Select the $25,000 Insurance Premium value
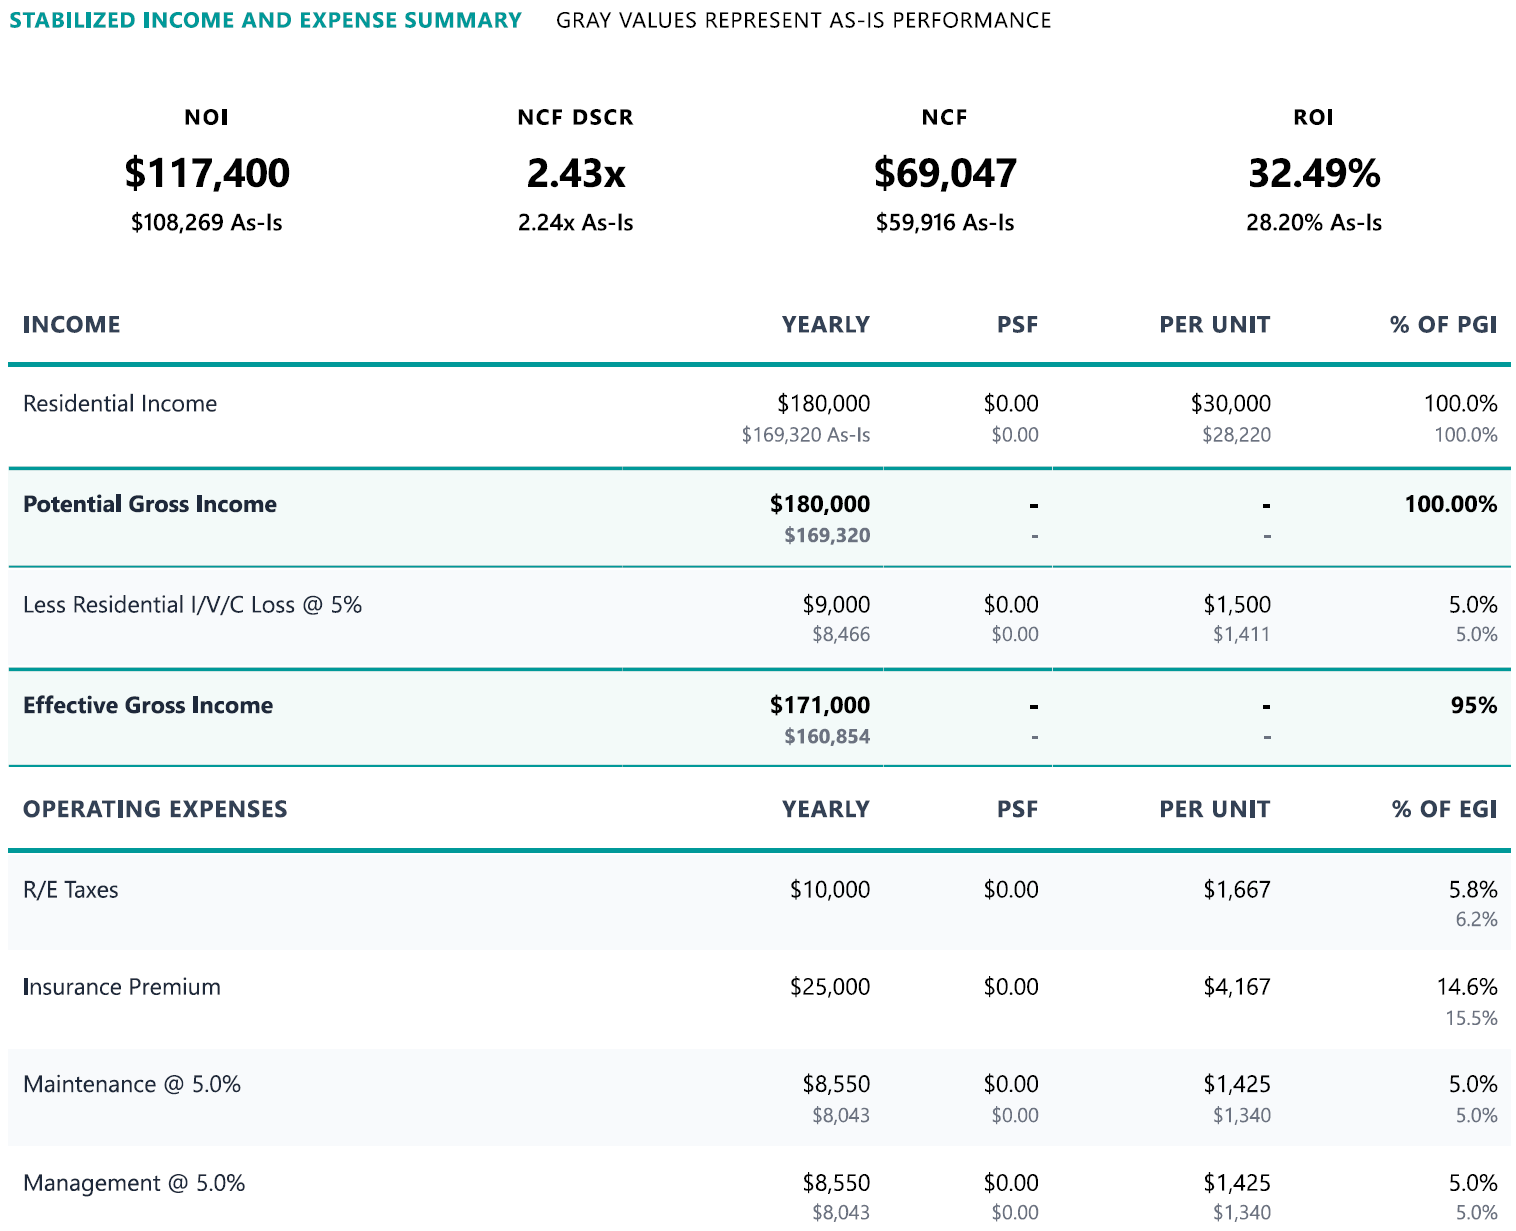The image size is (1516, 1231). [x=830, y=986]
